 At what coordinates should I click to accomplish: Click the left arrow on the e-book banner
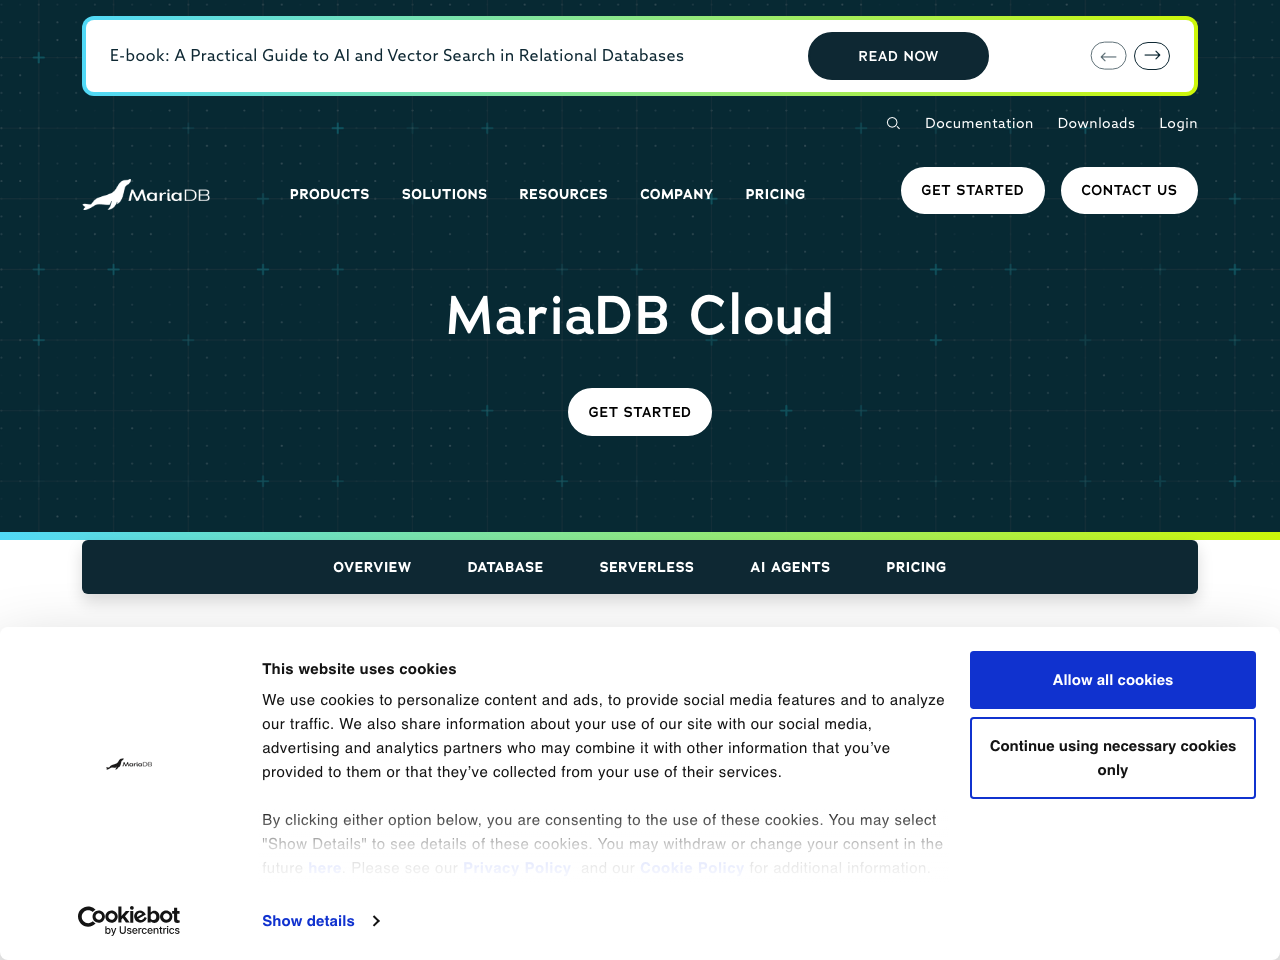pos(1108,56)
